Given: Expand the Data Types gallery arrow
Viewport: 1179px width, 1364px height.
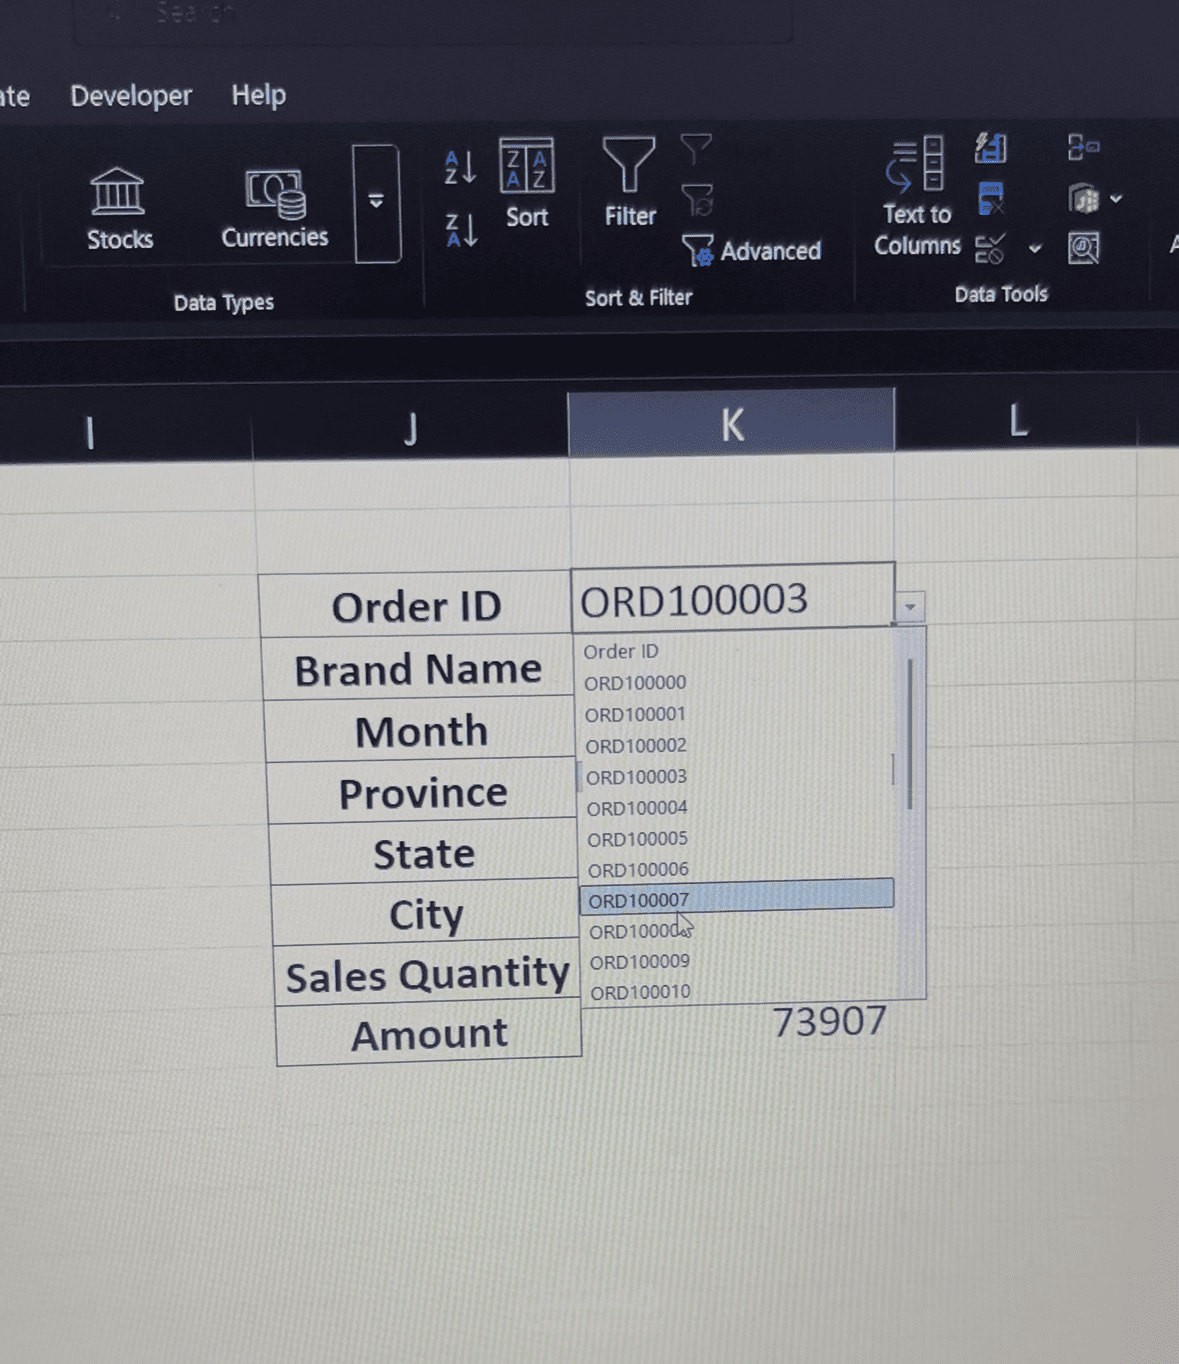Looking at the screenshot, I should coord(376,203).
